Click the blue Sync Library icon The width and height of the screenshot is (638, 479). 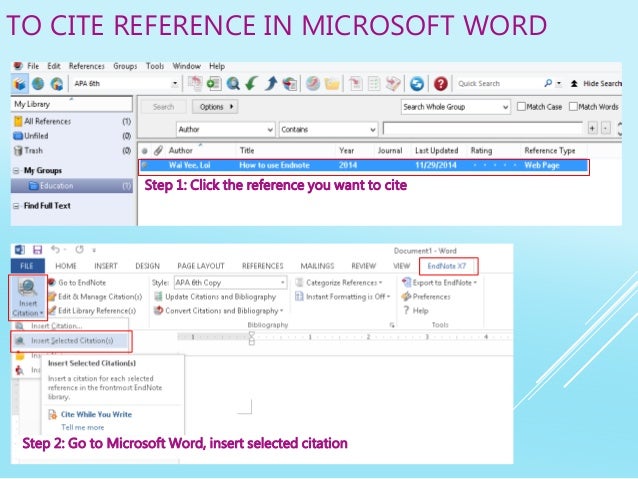click(x=417, y=84)
